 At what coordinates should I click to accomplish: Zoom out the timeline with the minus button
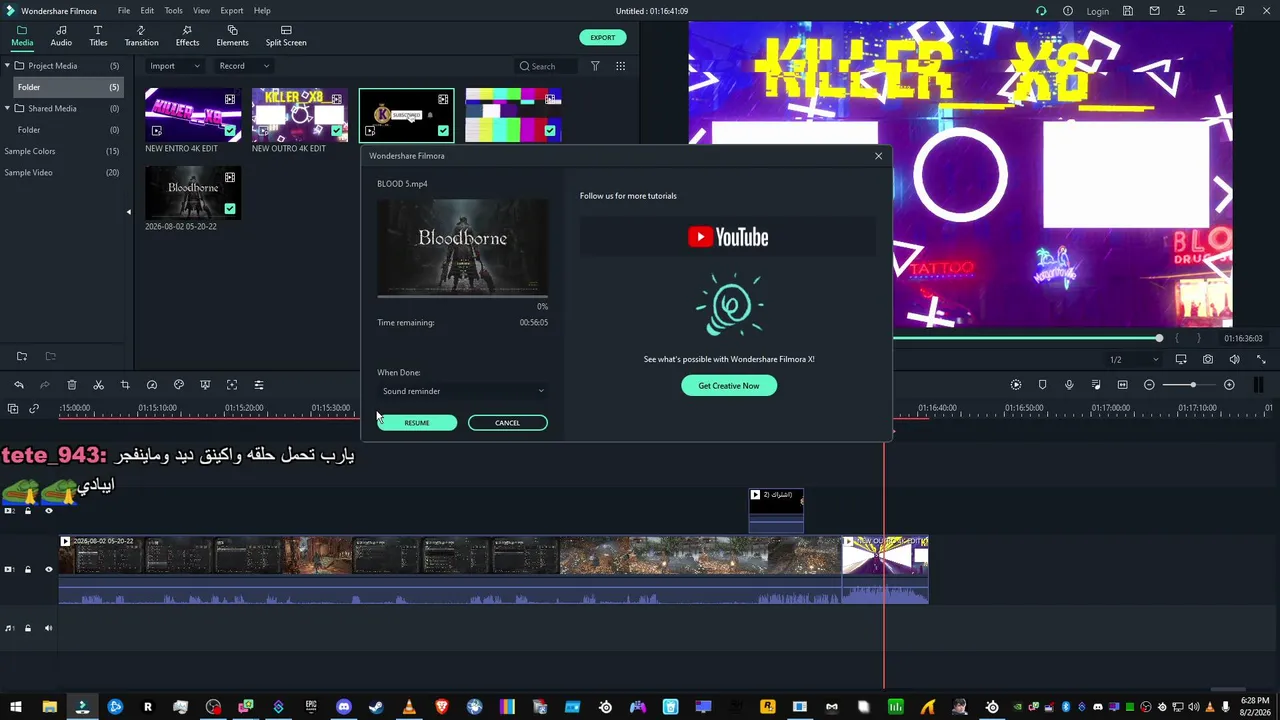pyautogui.click(x=1149, y=385)
